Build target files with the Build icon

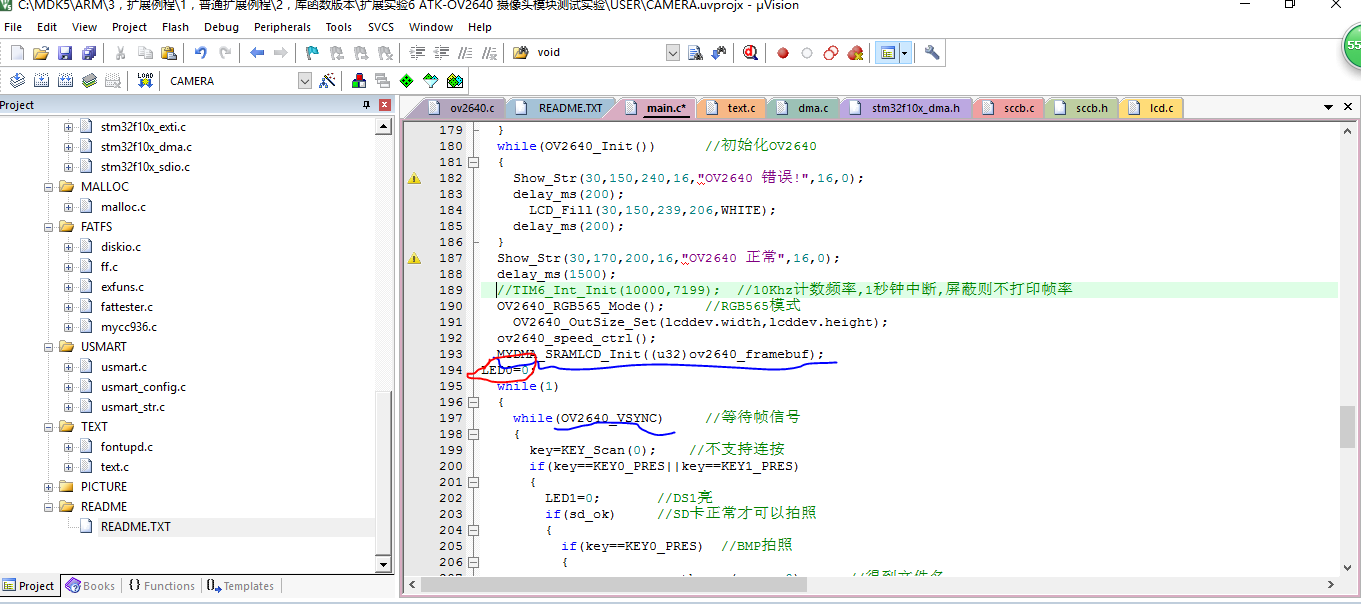[41, 81]
